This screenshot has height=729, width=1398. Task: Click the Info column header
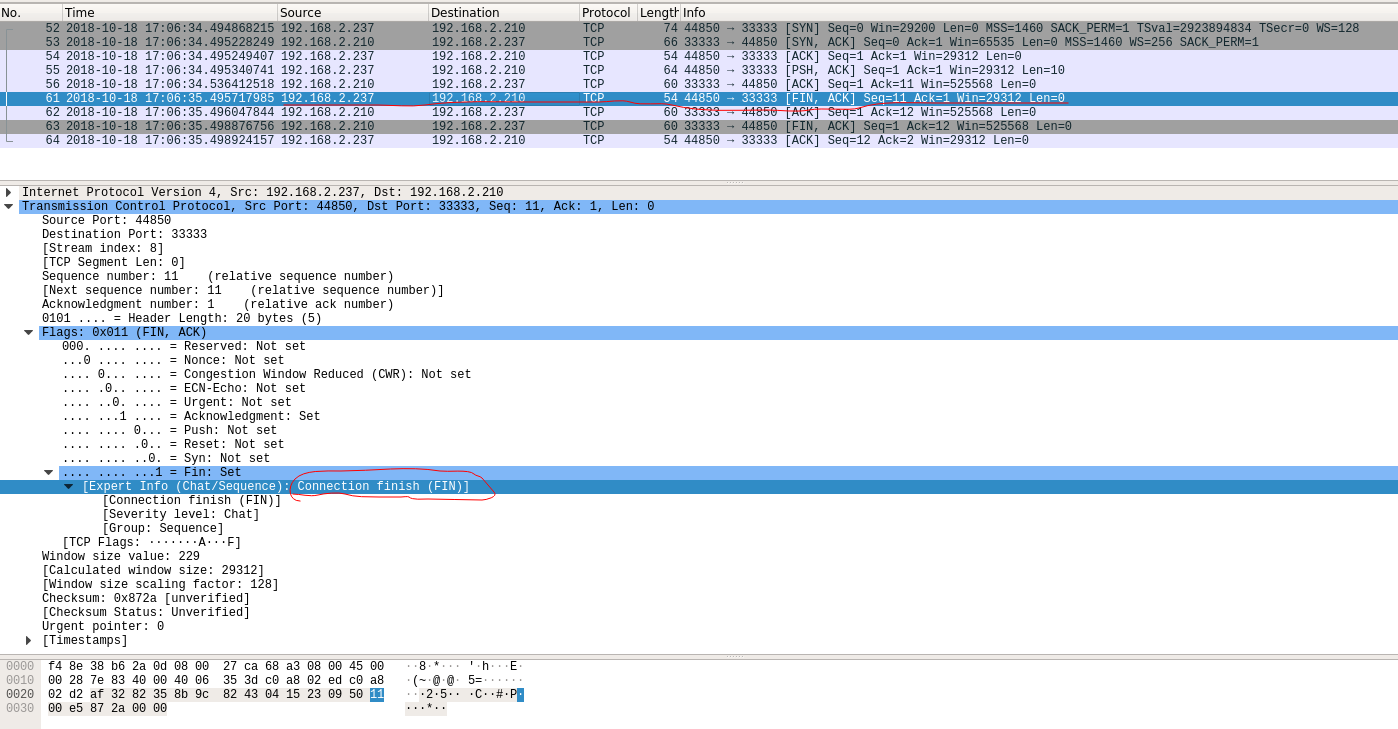(1038, 13)
